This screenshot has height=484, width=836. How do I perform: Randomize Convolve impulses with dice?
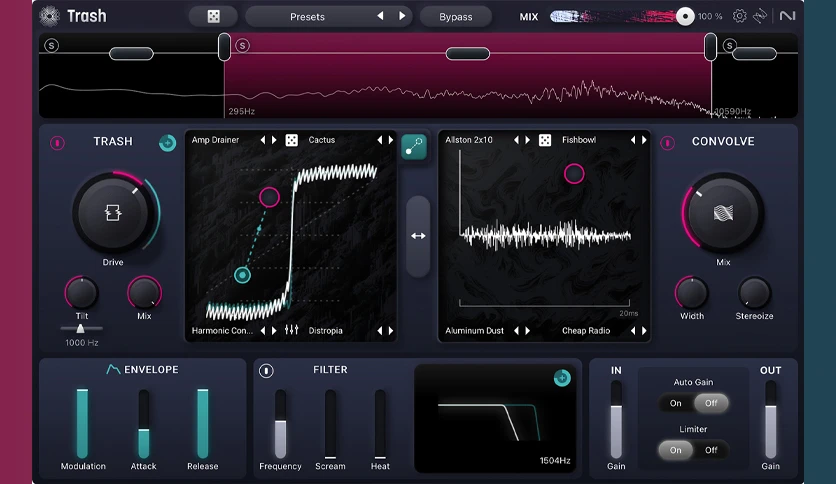click(545, 140)
